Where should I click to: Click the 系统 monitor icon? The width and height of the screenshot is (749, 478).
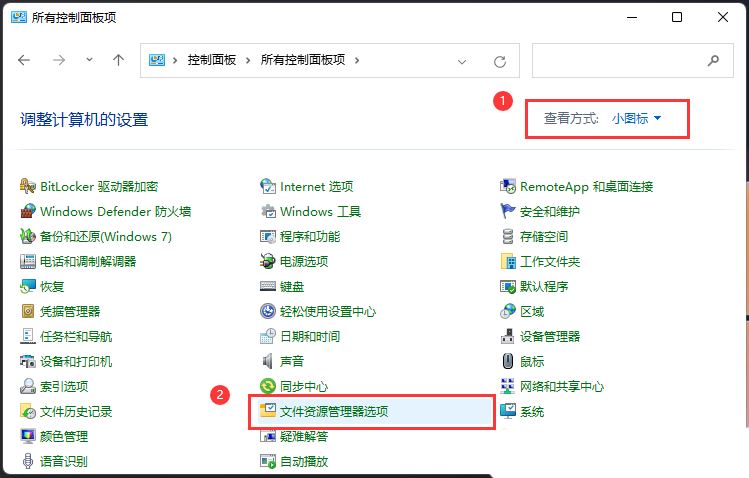tap(508, 410)
